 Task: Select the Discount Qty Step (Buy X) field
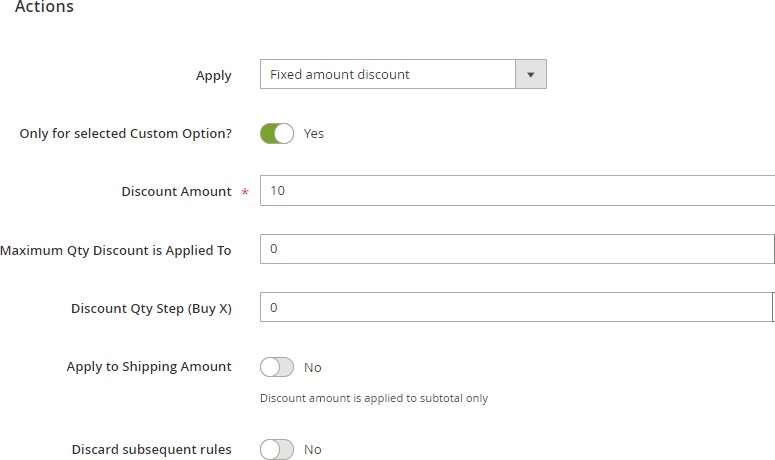pyautogui.click(x=516, y=308)
